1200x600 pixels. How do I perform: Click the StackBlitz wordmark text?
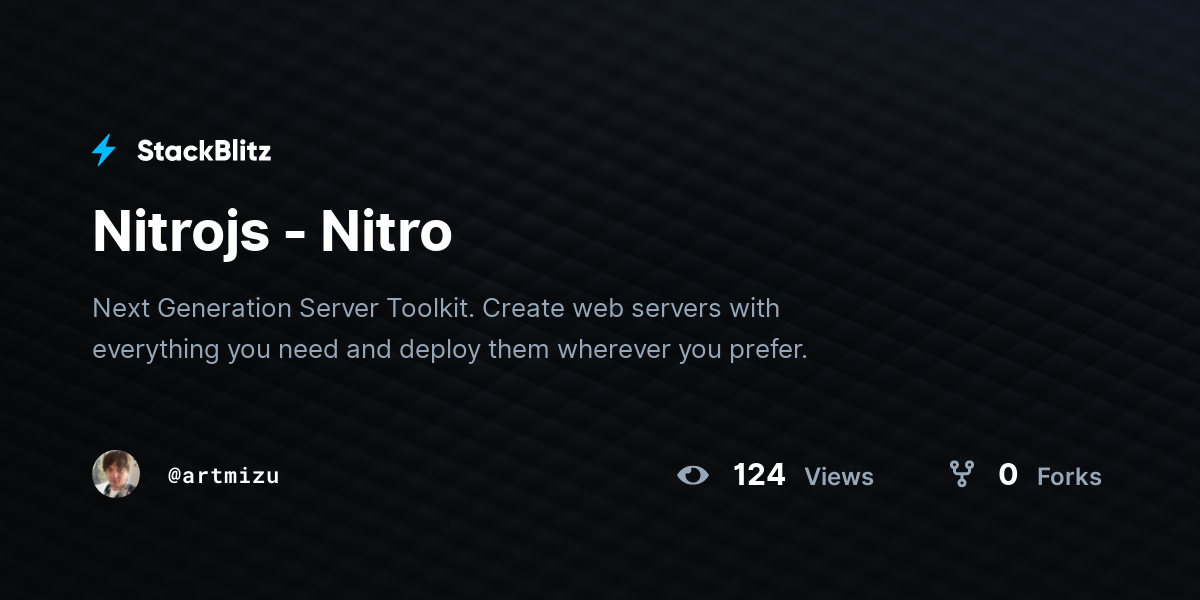tap(204, 150)
